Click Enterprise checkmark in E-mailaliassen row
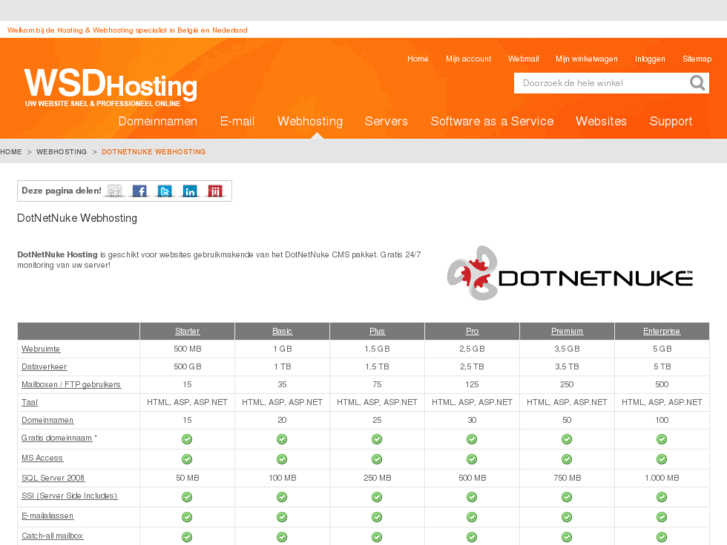The height and width of the screenshot is (545, 727). click(662, 517)
